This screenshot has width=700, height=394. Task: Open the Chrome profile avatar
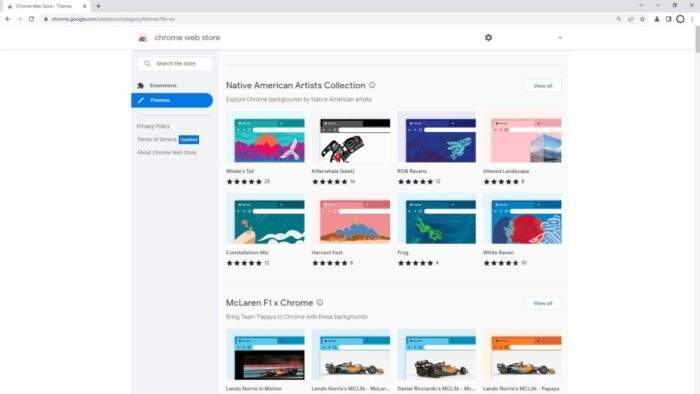click(x=680, y=19)
